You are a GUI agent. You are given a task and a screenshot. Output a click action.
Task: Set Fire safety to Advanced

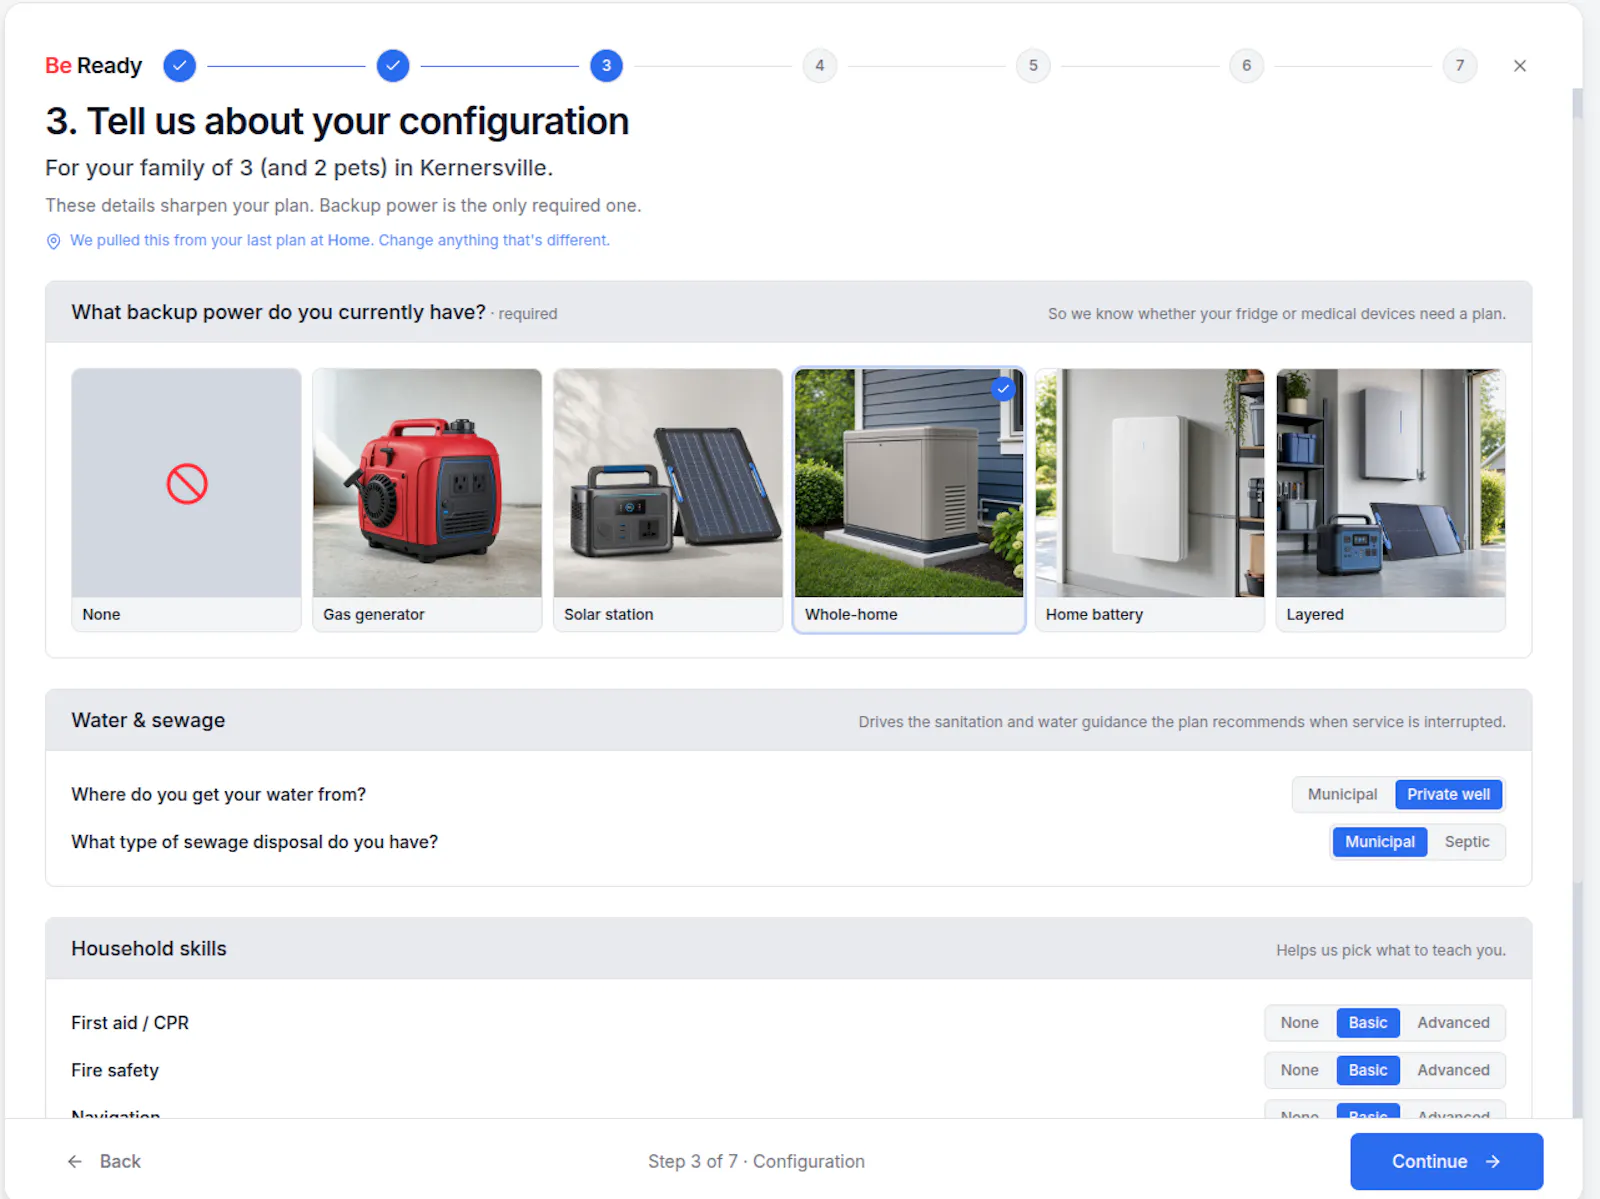1453,1070
